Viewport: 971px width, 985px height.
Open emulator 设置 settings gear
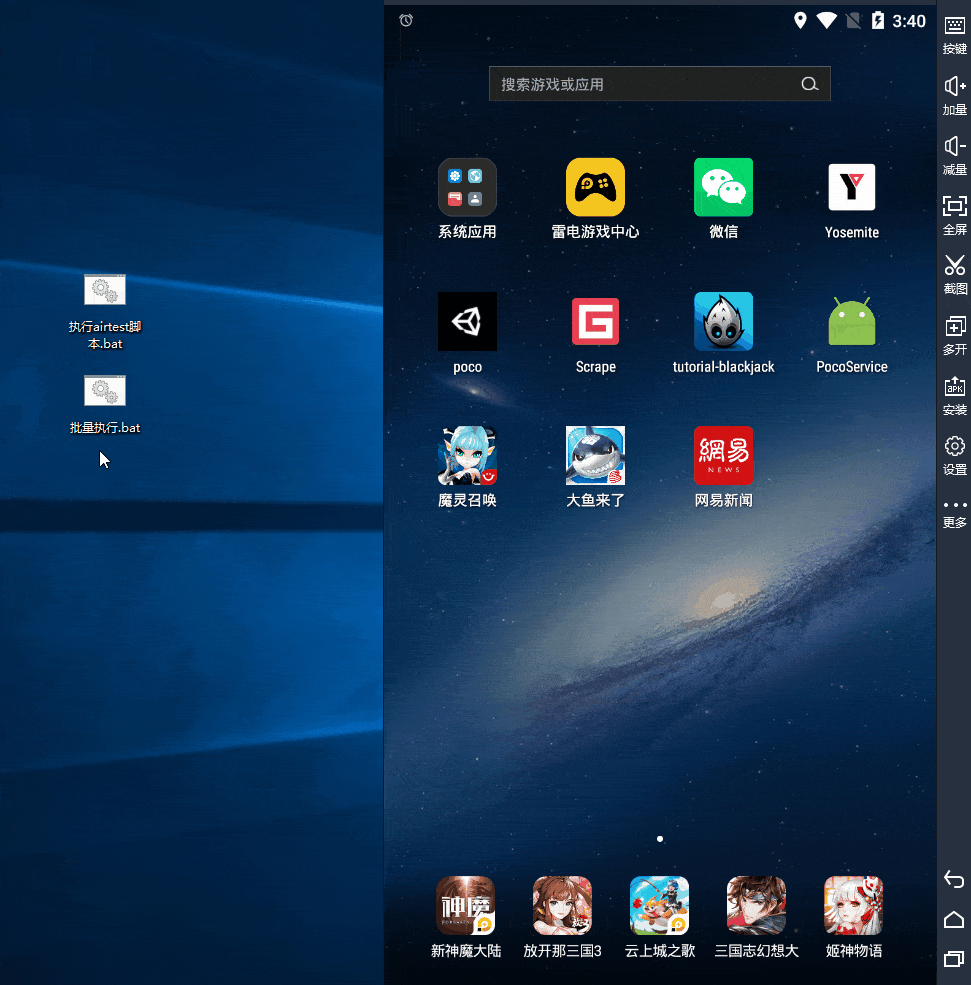pos(955,455)
